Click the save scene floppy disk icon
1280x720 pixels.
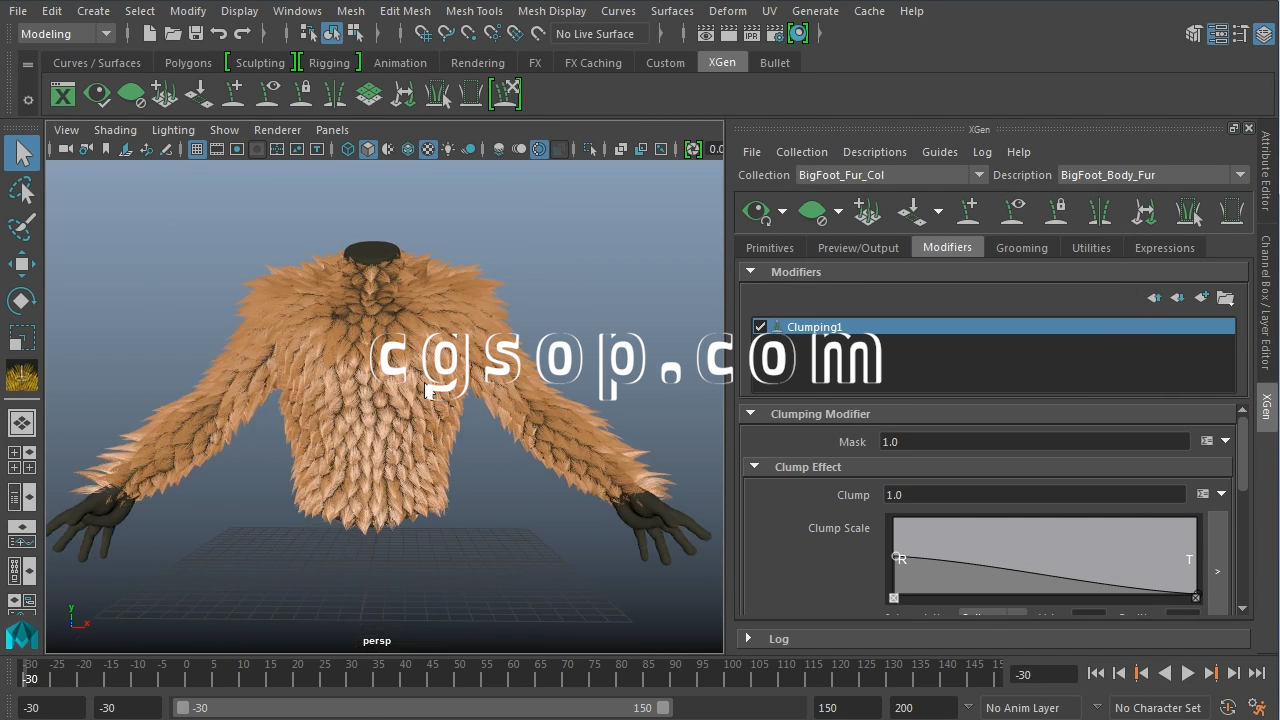[196, 34]
